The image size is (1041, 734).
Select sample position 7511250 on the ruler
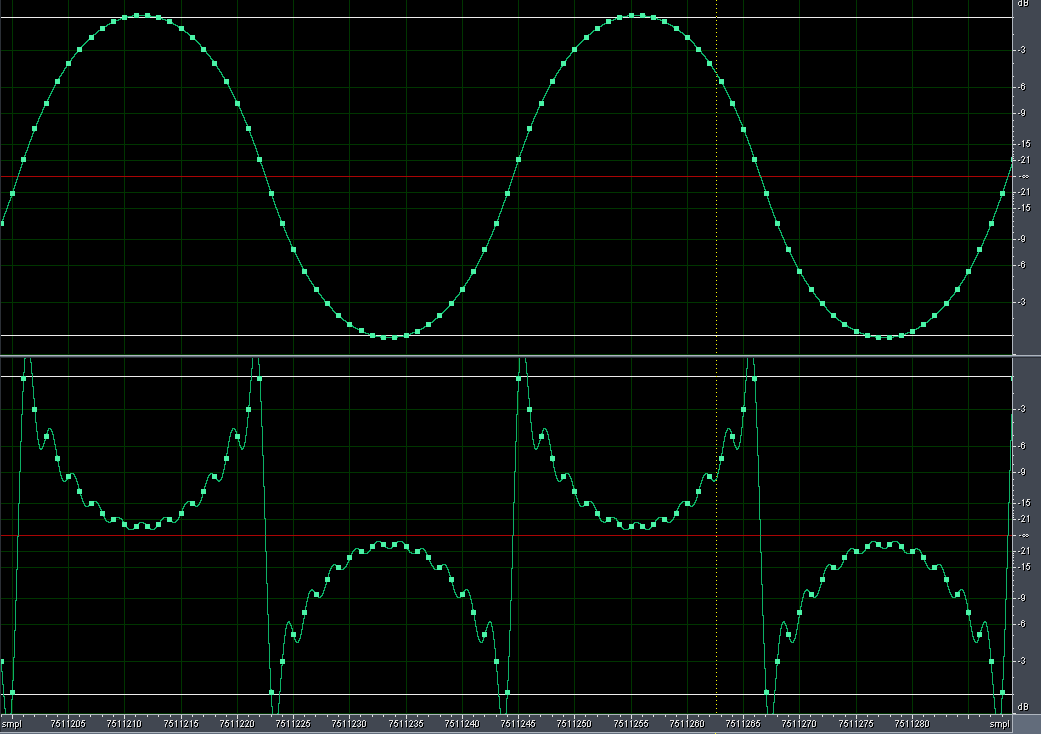[x=574, y=724]
